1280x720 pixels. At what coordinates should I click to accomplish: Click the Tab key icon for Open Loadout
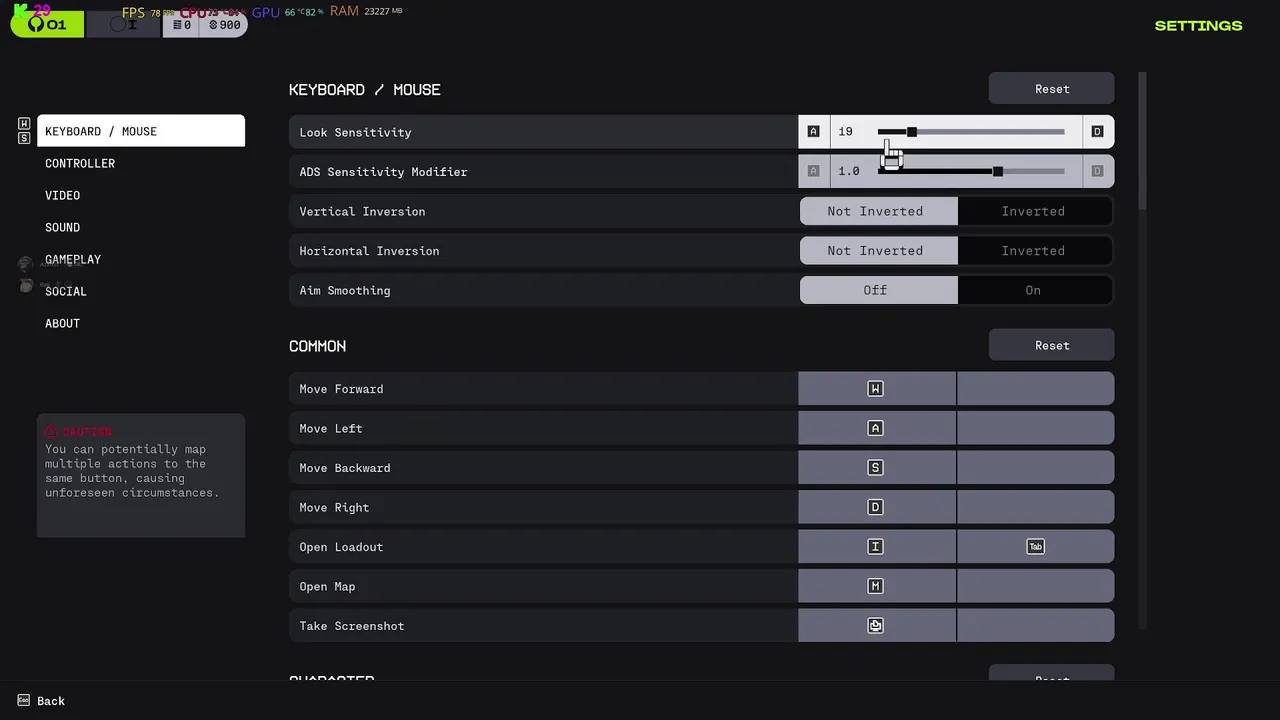click(1035, 547)
